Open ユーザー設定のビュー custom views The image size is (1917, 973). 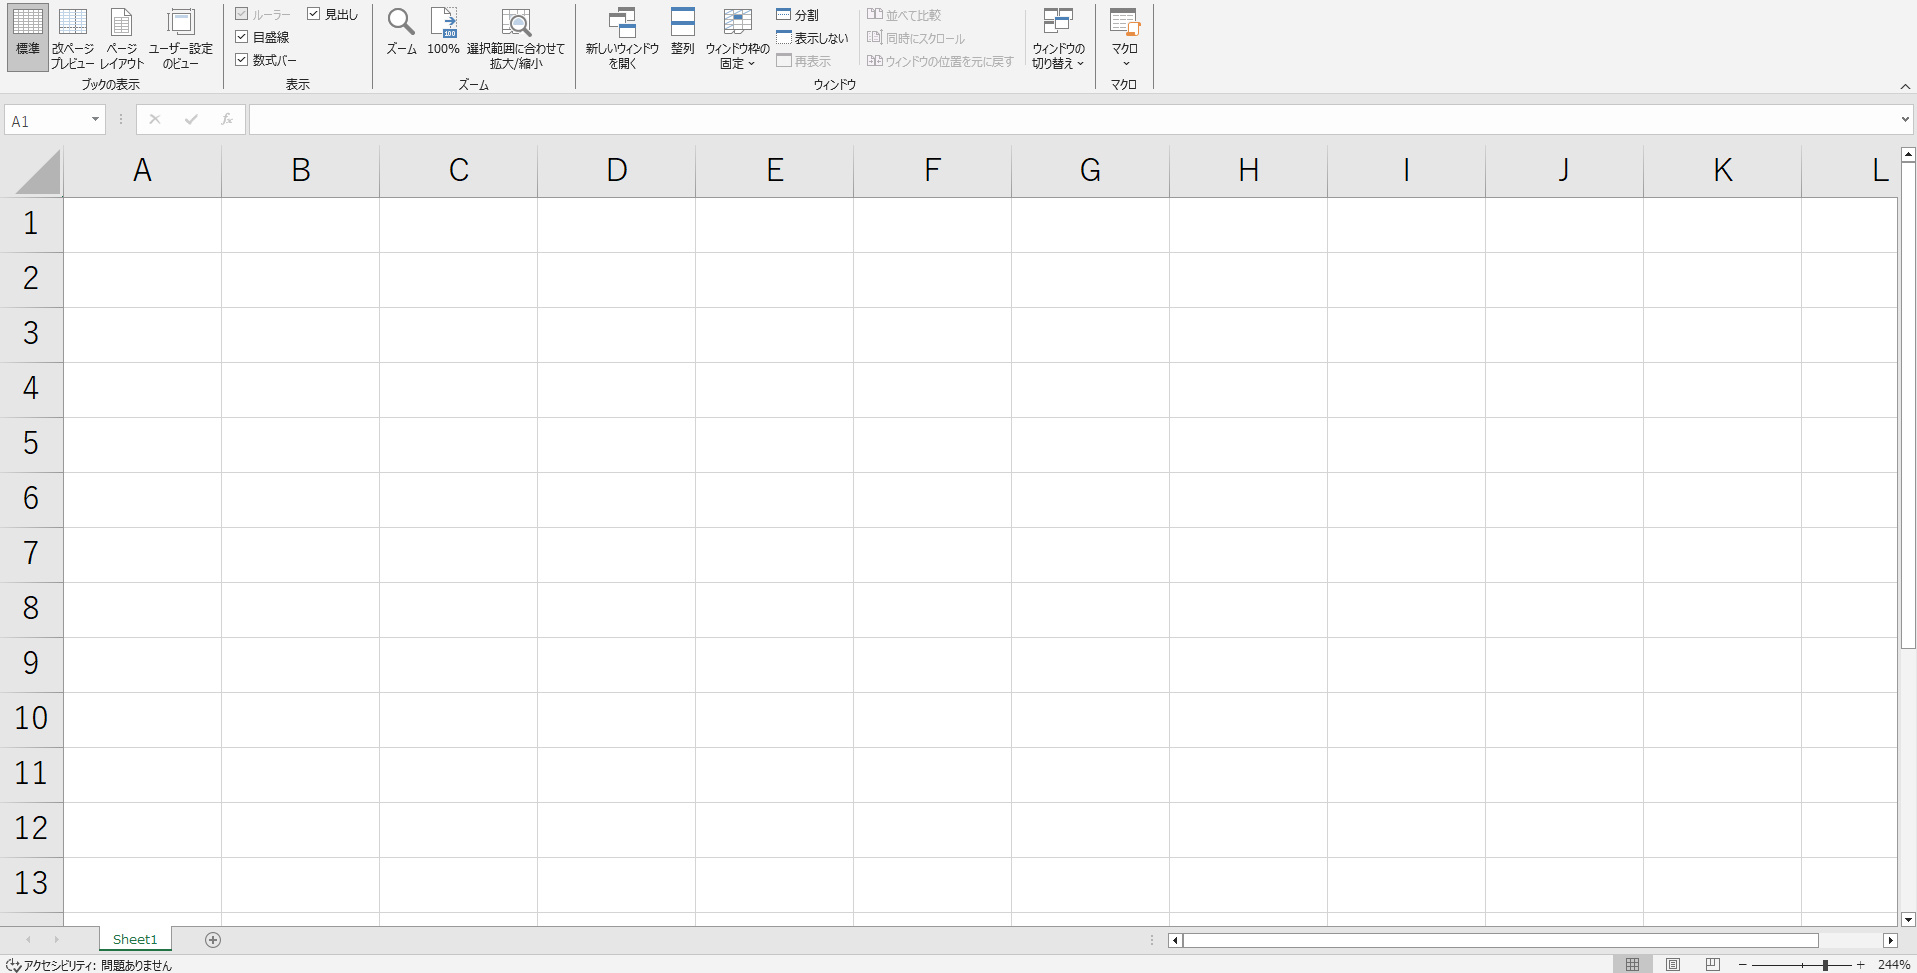point(180,38)
